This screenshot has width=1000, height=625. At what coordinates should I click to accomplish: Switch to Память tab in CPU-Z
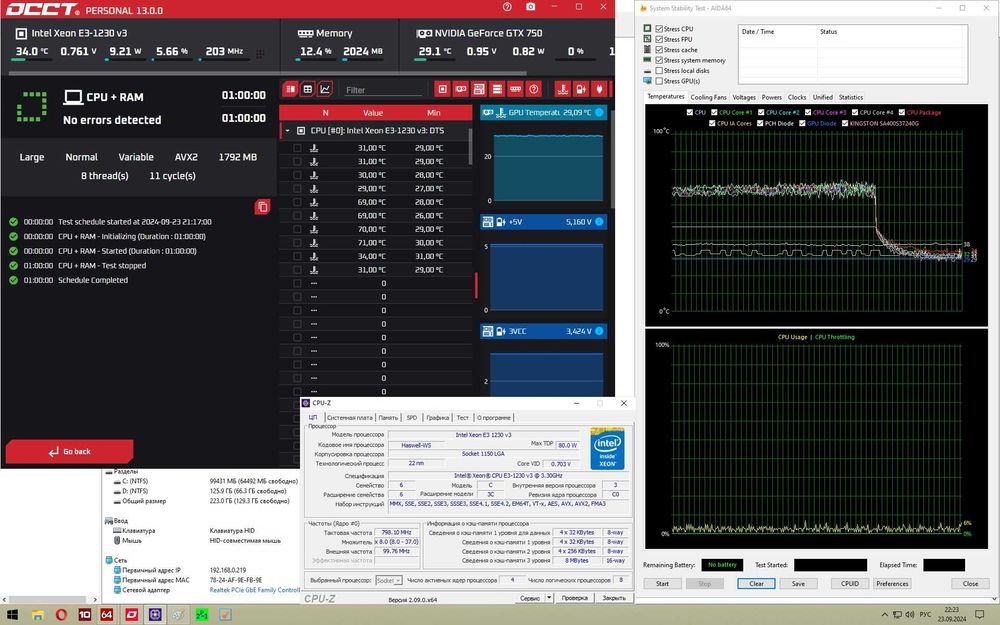pyautogui.click(x=388, y=418)
